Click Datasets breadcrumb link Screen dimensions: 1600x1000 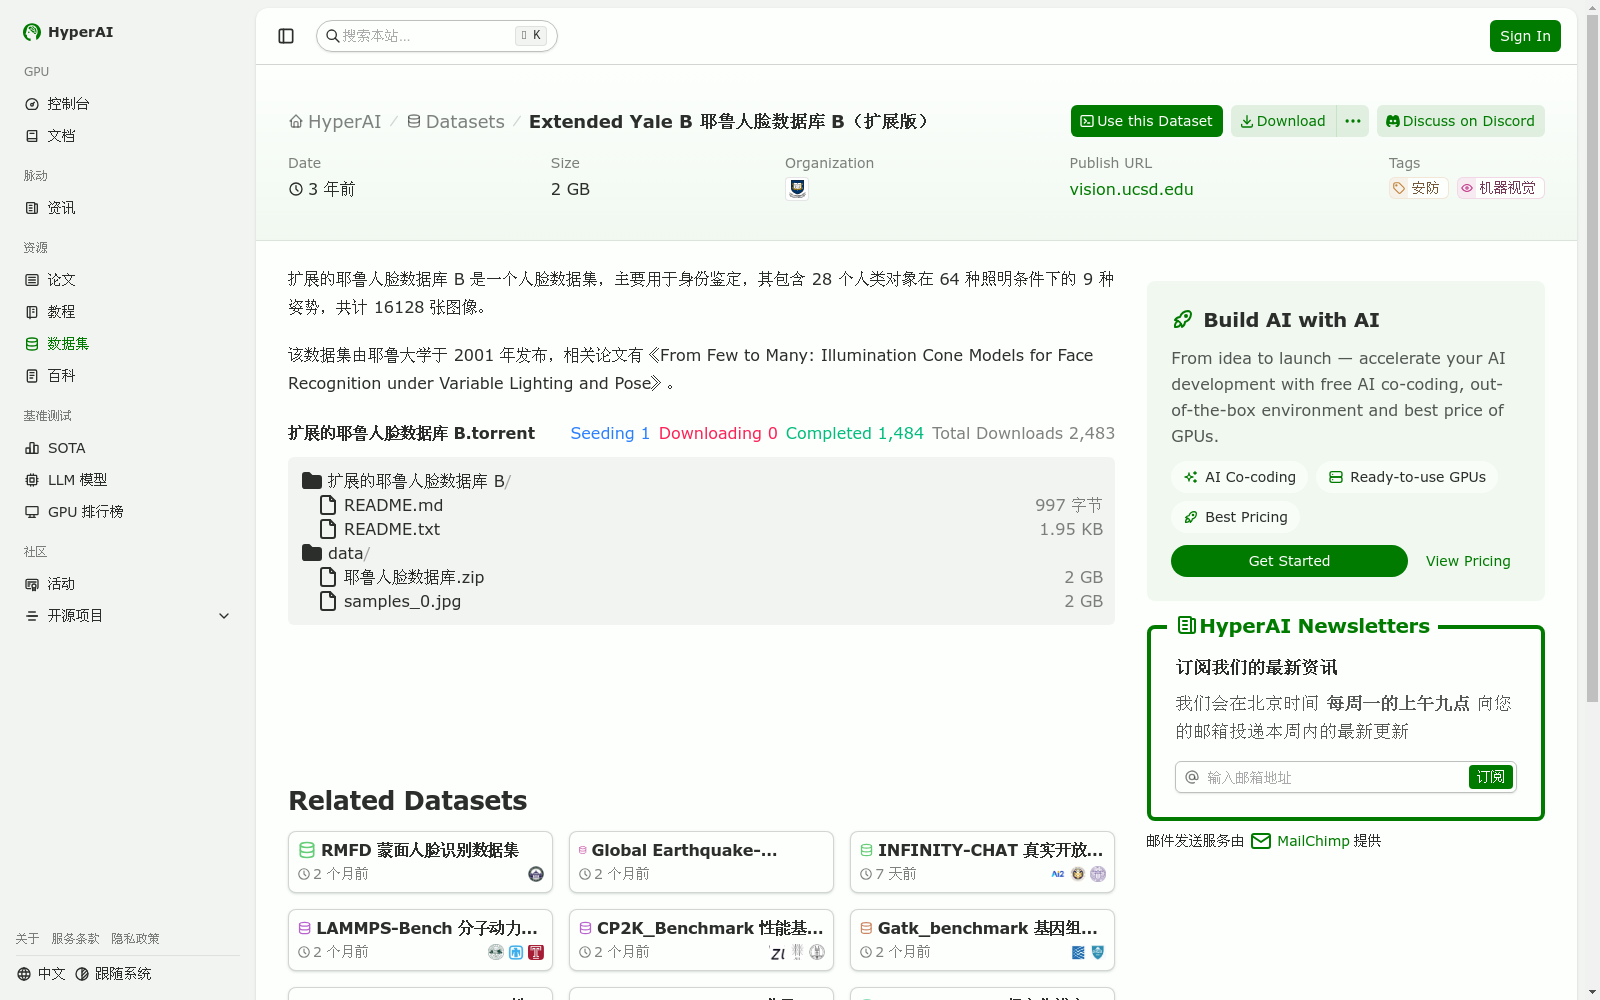(455, 121)
